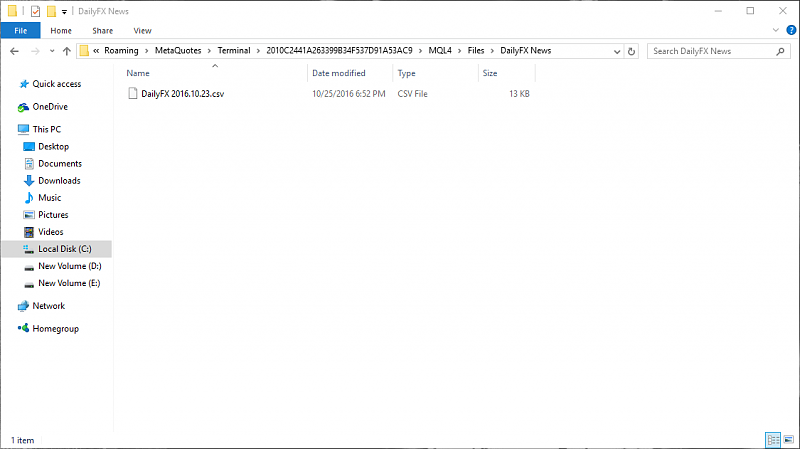This screenshot has height=449, width=800.
Task: Click the Properties quick access toolbar icon
Action: tap(35, 11)
